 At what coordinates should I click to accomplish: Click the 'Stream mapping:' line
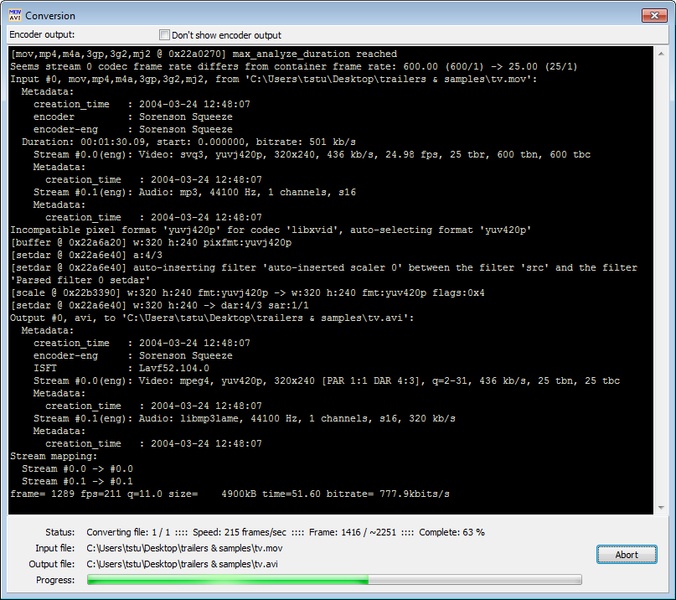[54, 456]
